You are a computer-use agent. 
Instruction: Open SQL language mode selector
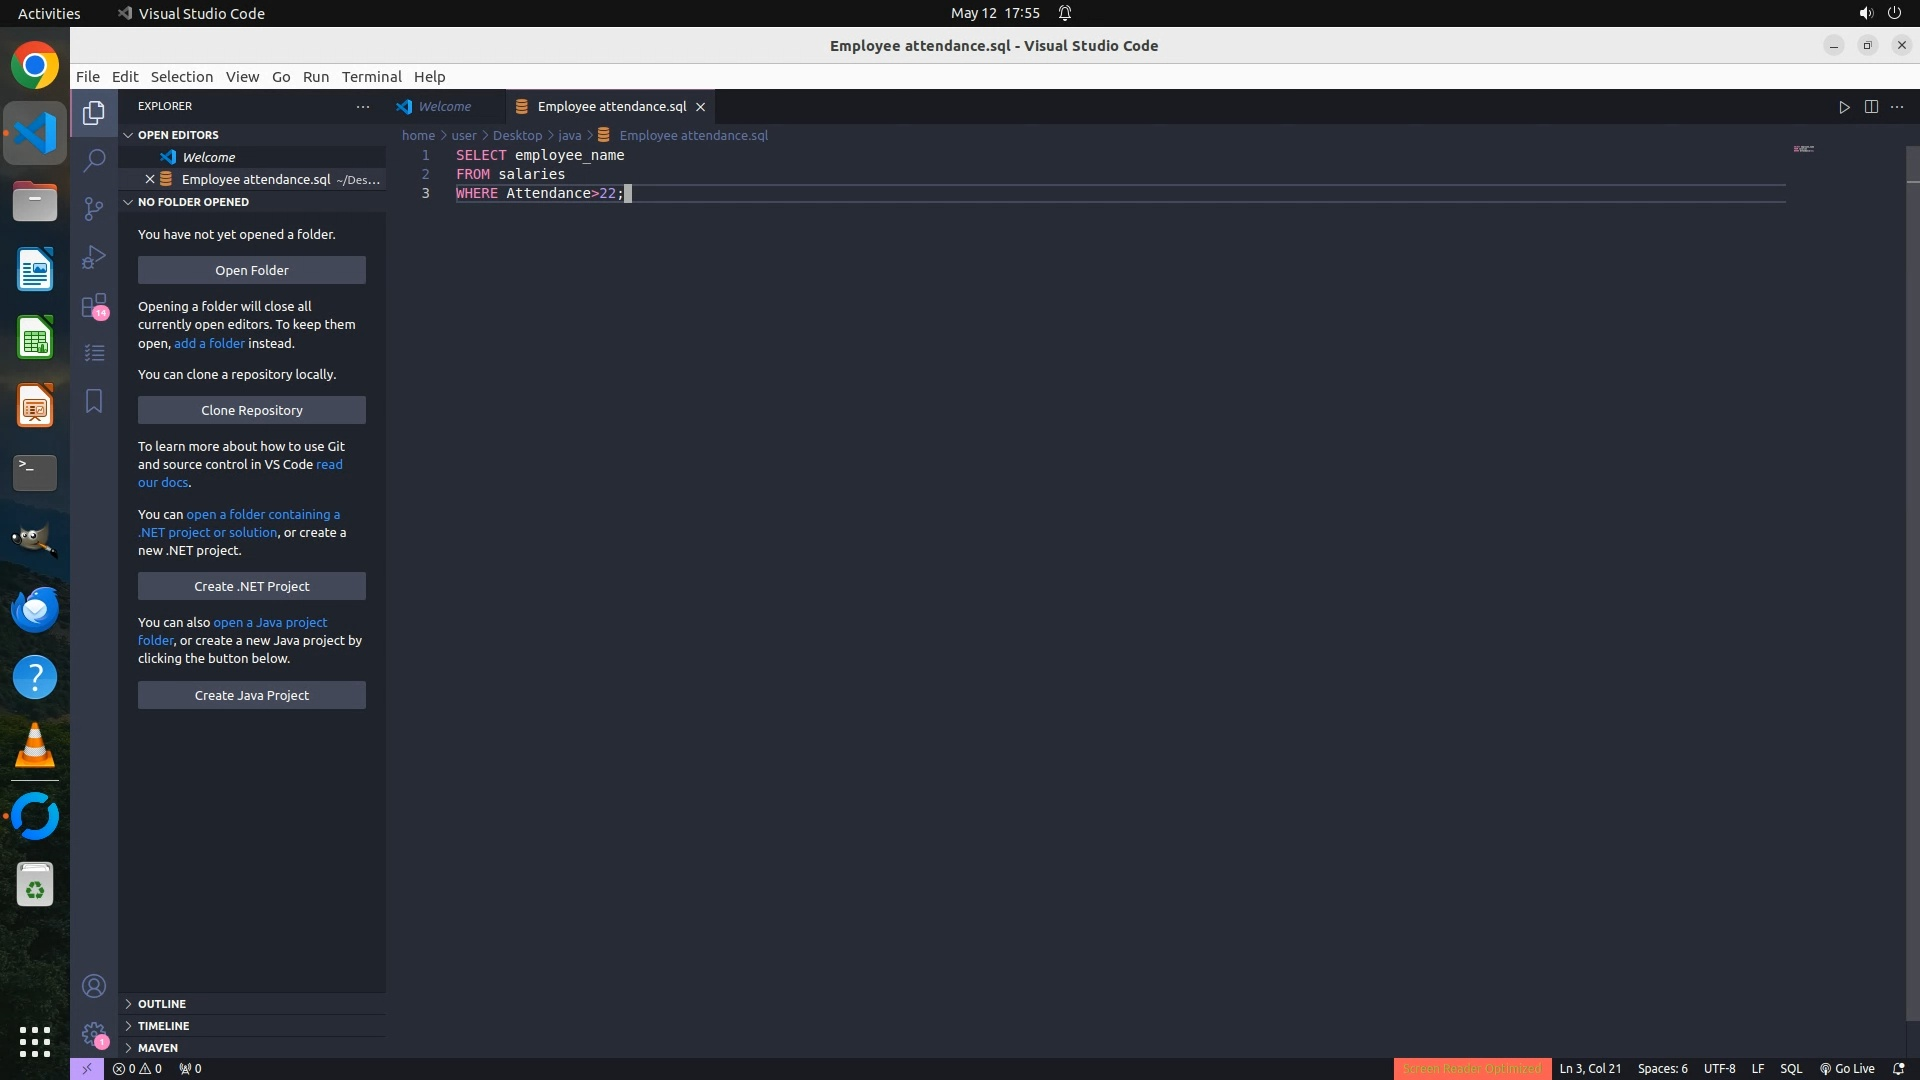coord(1790,1068)
